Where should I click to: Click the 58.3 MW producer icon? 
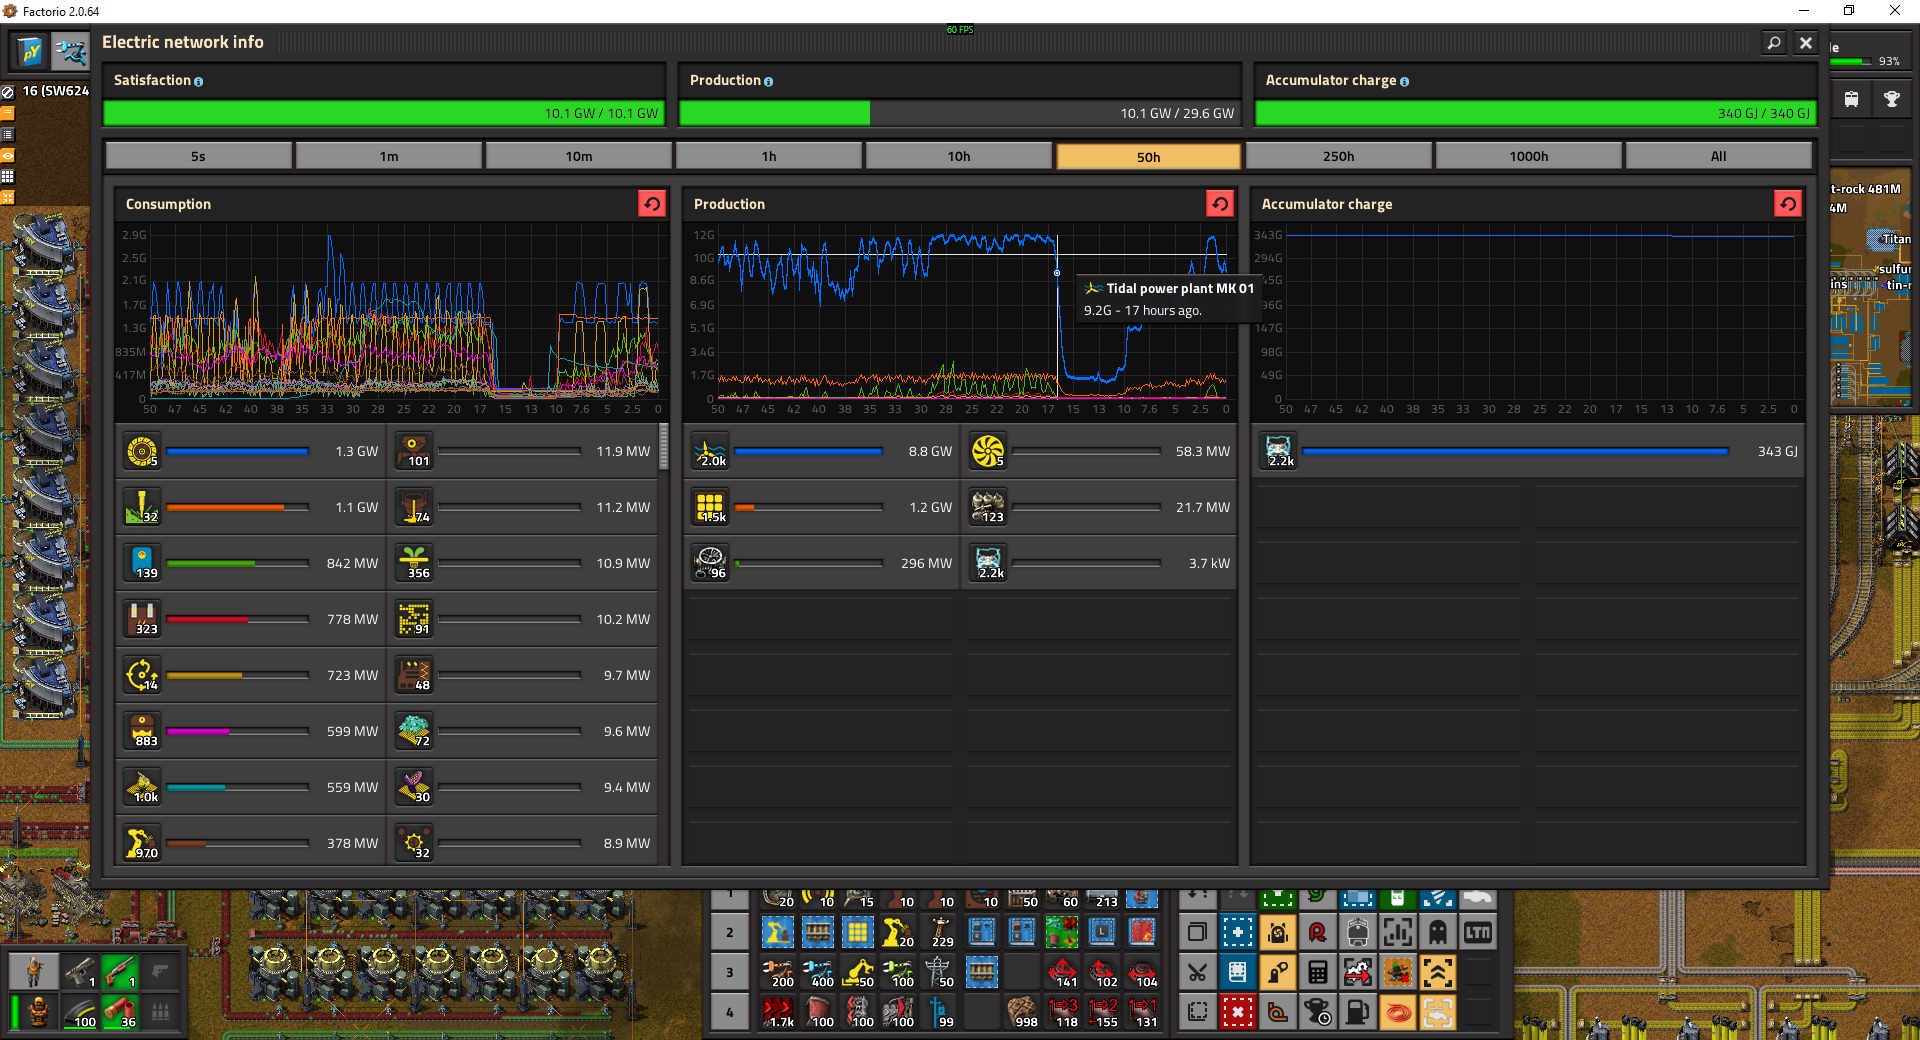(x=988, y=452)
